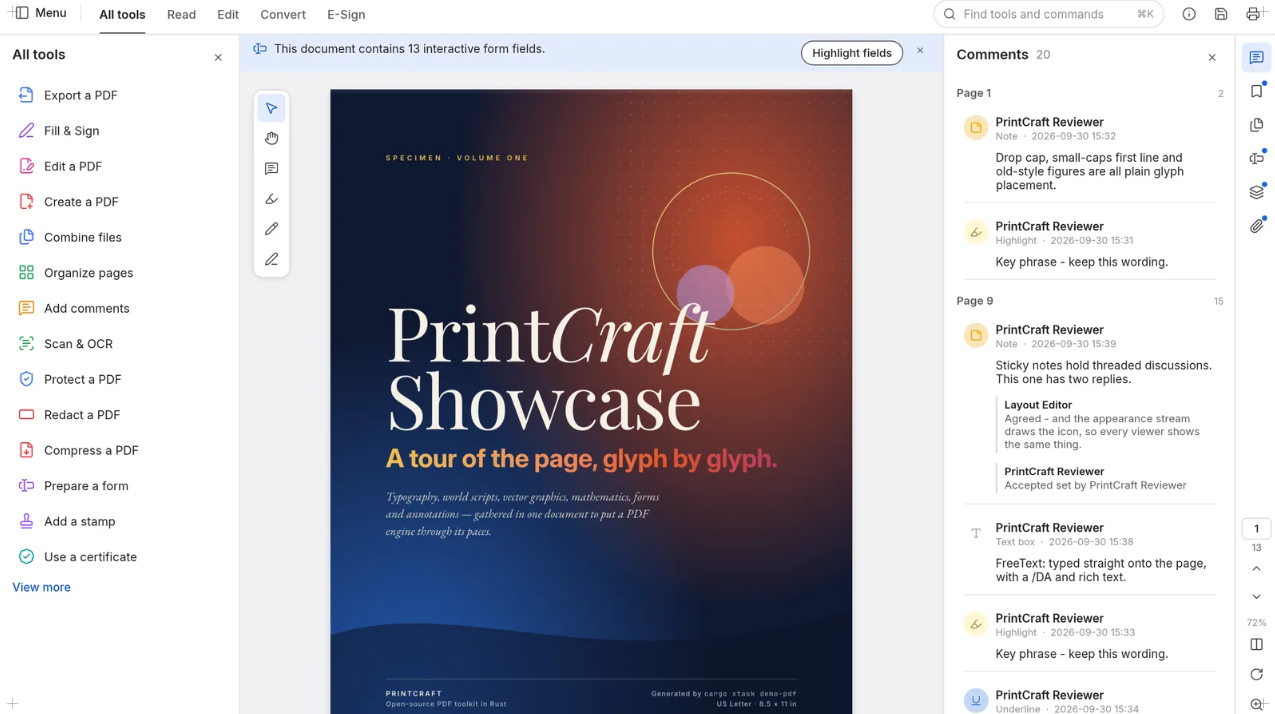Open the "Drop cap, small-caps first line" comment
1275x714 pixels.
[x=1090, y=155]
